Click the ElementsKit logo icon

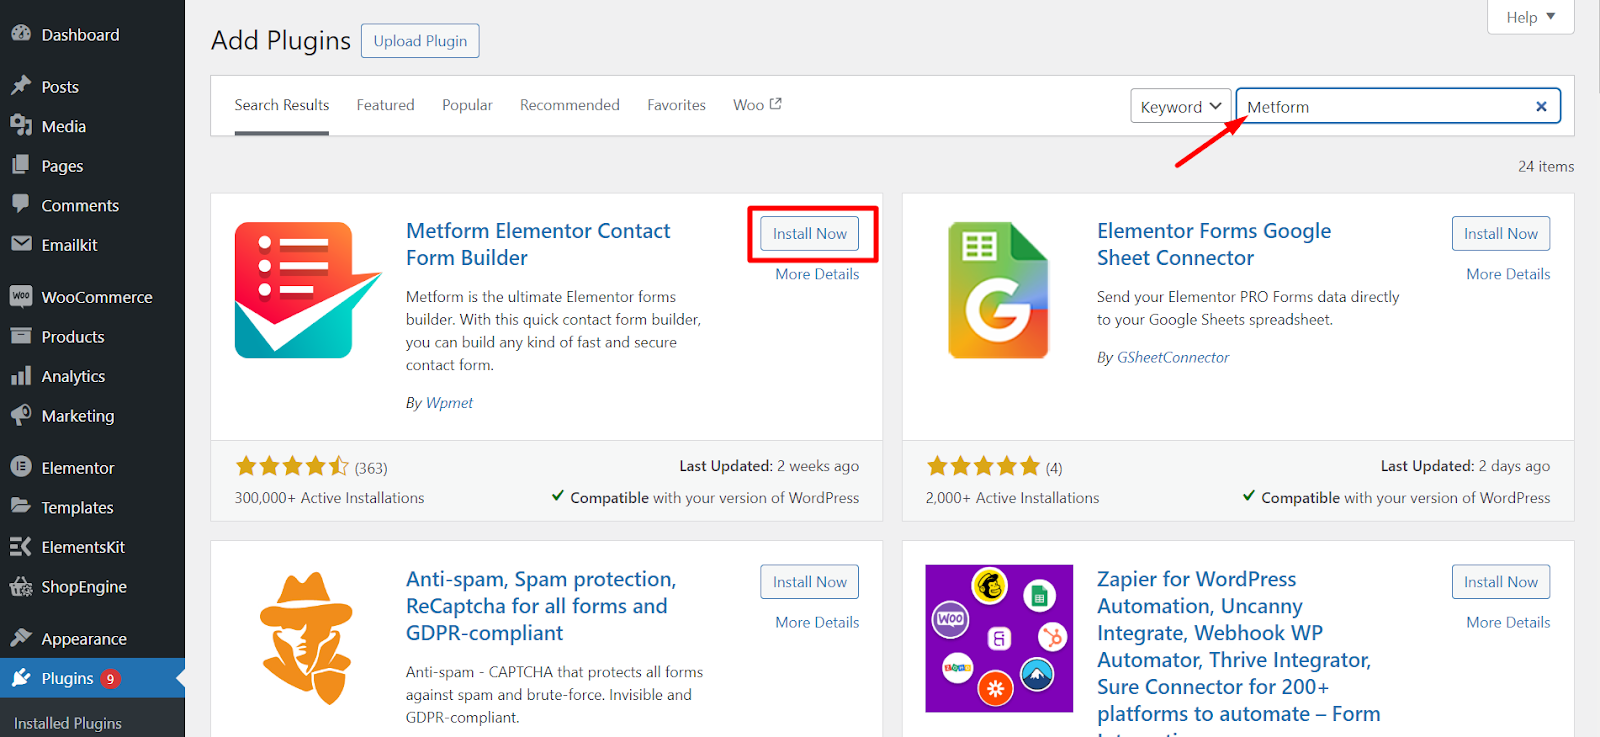point(21,546)
